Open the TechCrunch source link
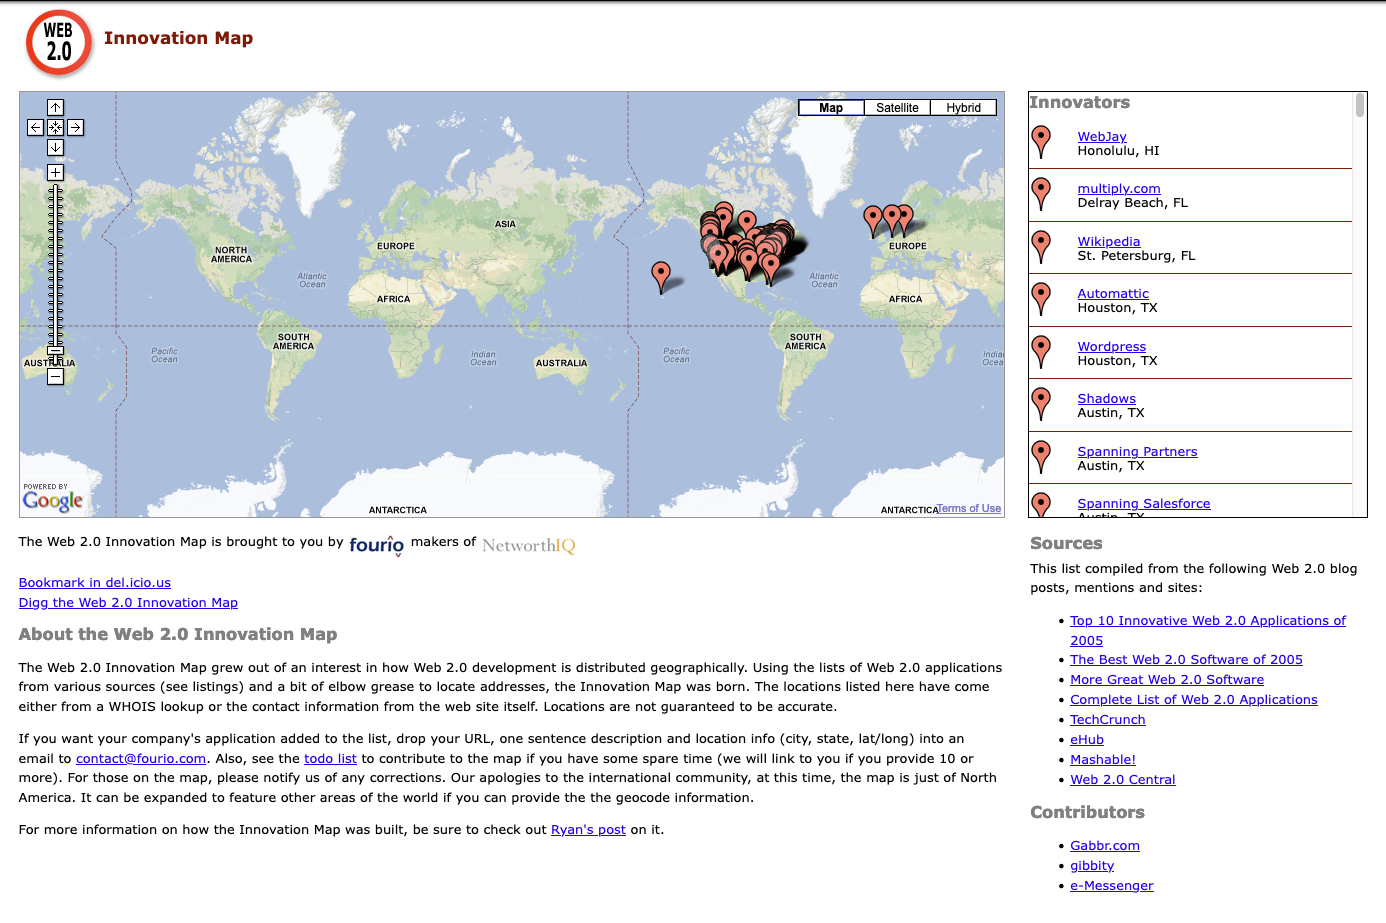This screenshot has height=923, width=1386. (1108, 720)
